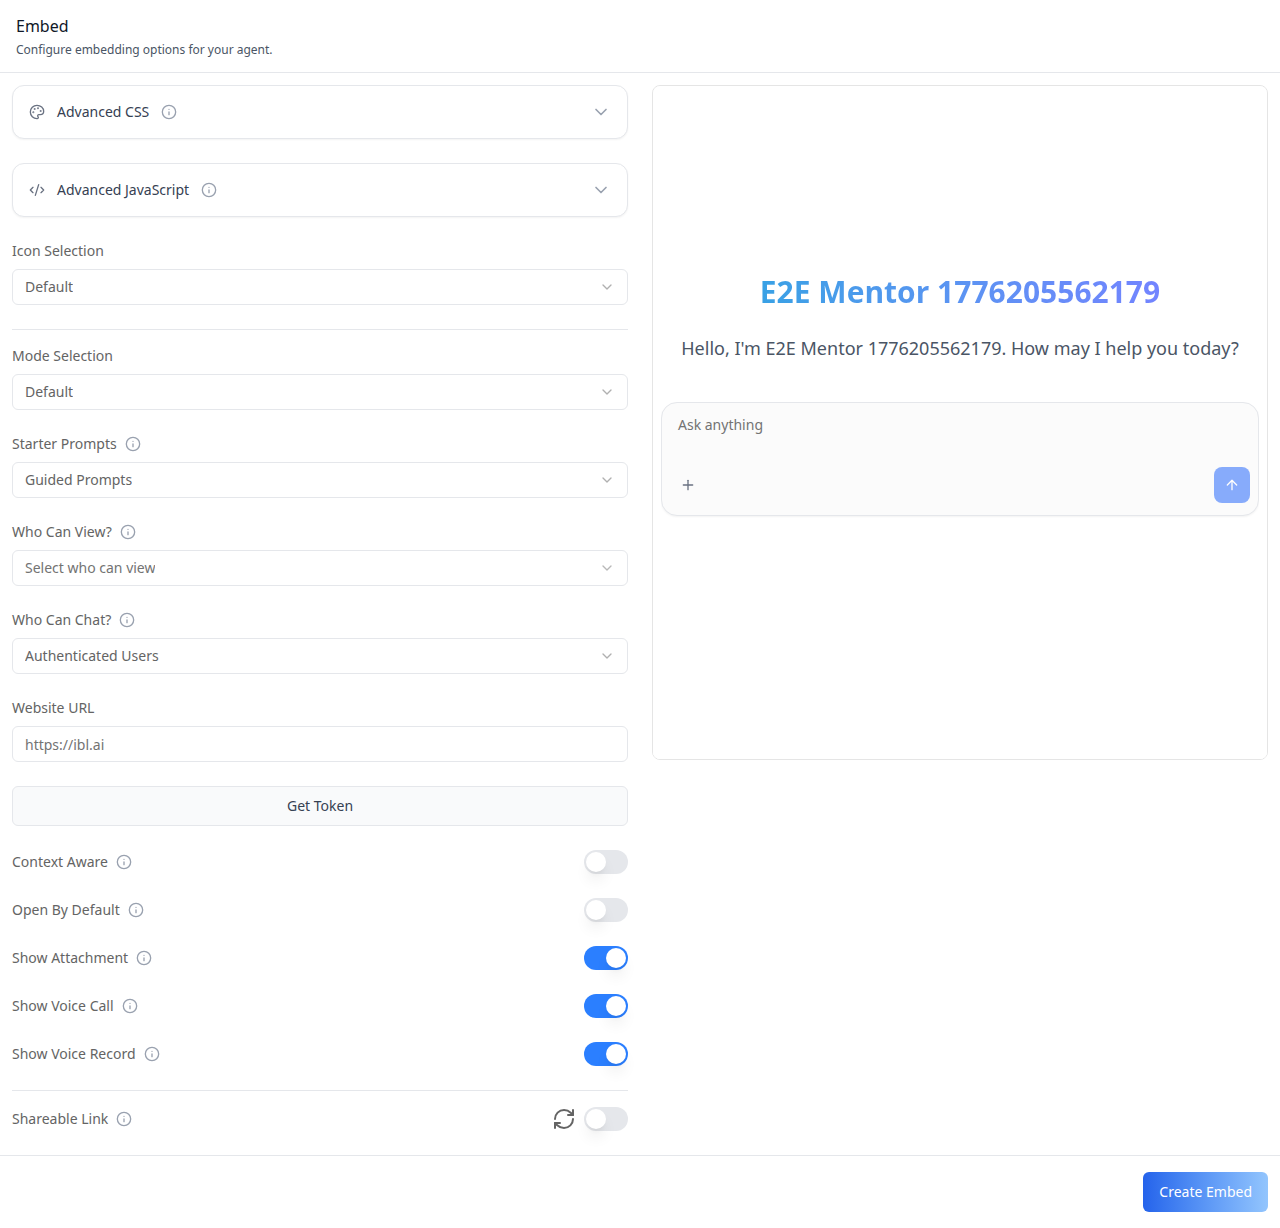Open the Icon Selection dropdown
Viewport: 1280px width, 1228px height.
click(320, 287)
